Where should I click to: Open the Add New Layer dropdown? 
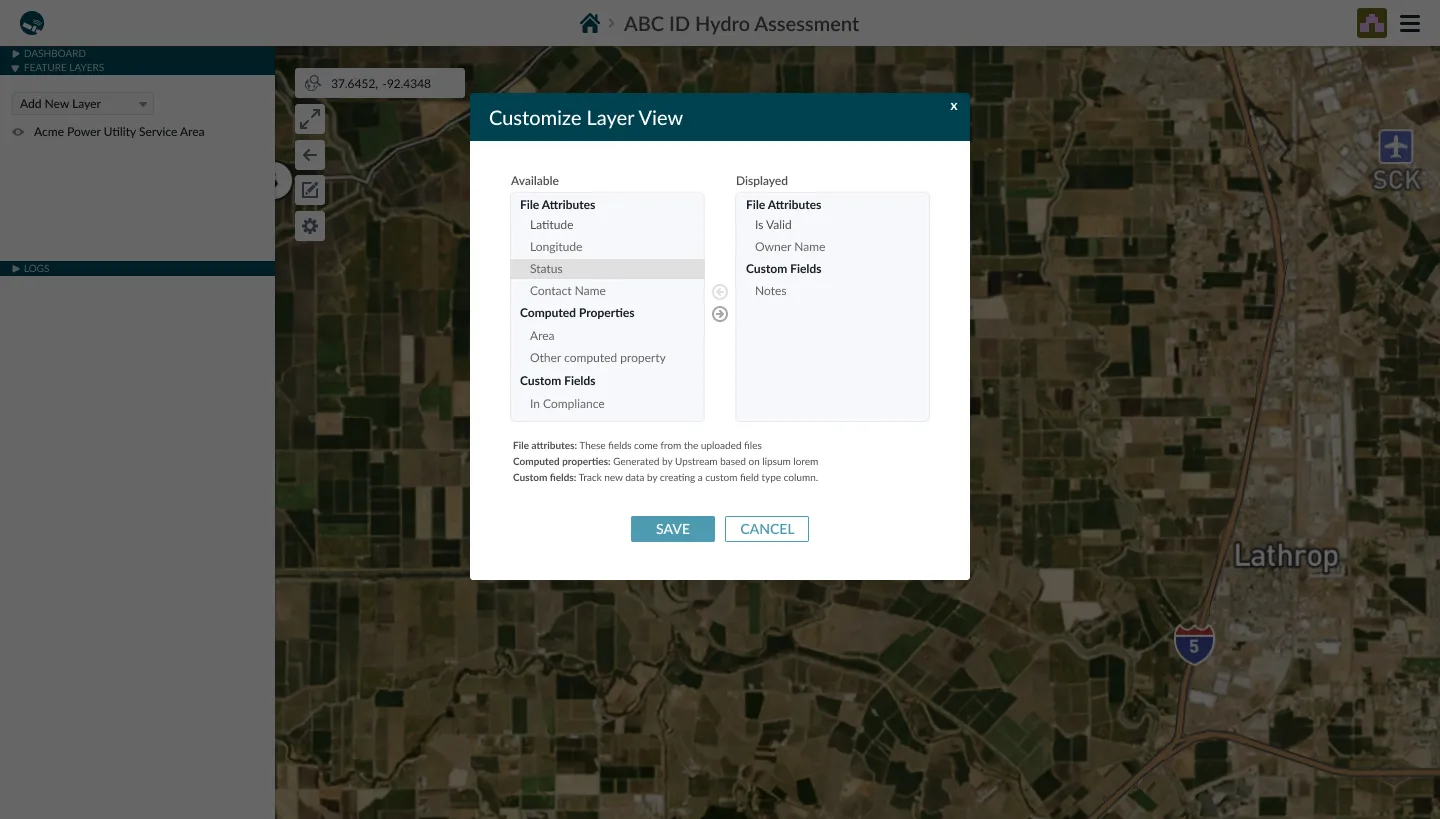click(x=83, y=104)
